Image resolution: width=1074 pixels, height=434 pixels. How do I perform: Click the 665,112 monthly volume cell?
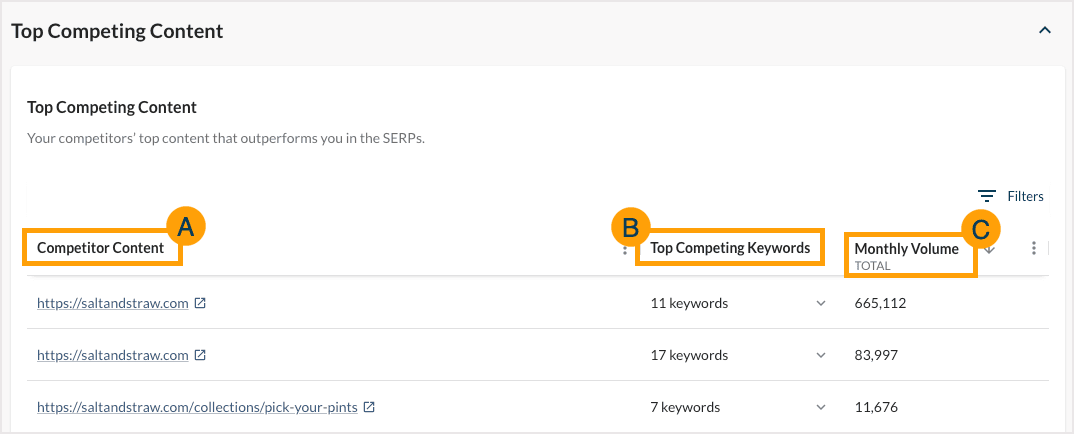[x=880, y=303]
